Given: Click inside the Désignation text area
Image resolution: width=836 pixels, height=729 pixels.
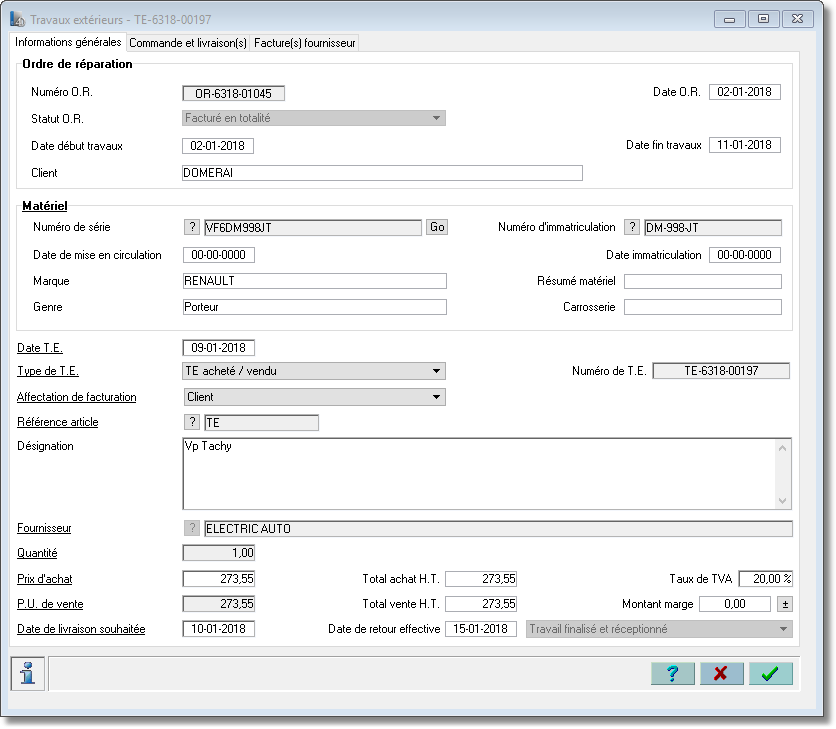Looking at the screenshot, I should pyautogui.click(x=479, y=474).
